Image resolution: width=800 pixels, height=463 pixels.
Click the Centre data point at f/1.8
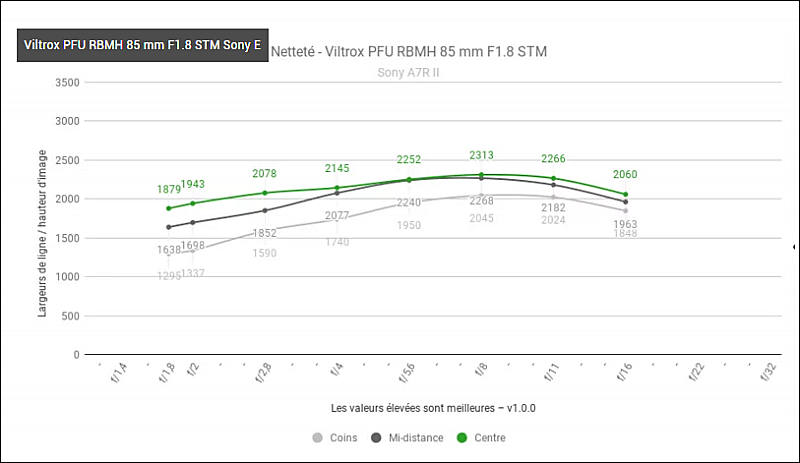coord(169,208)
